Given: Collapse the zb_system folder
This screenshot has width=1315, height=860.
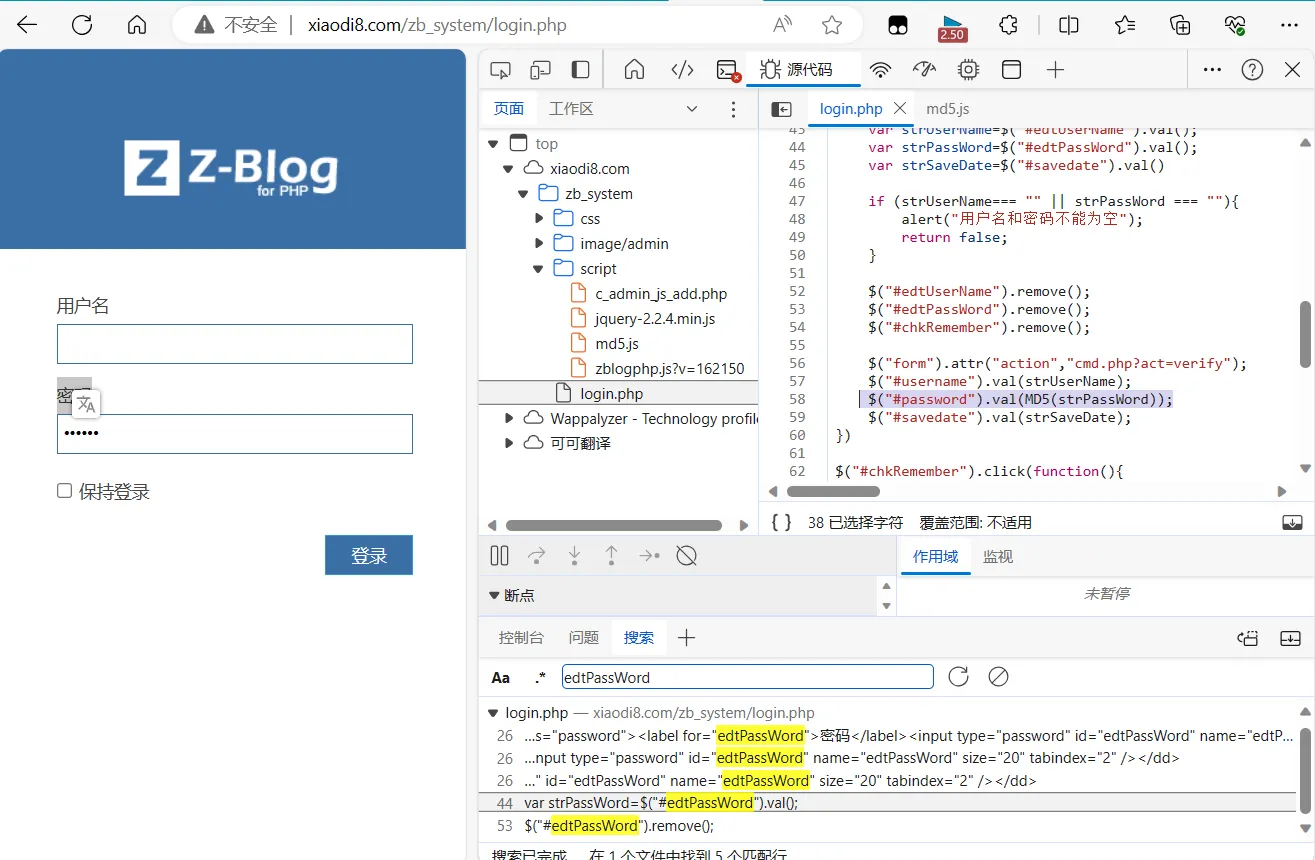Looking at the screenshot, I should click(523, 194).
